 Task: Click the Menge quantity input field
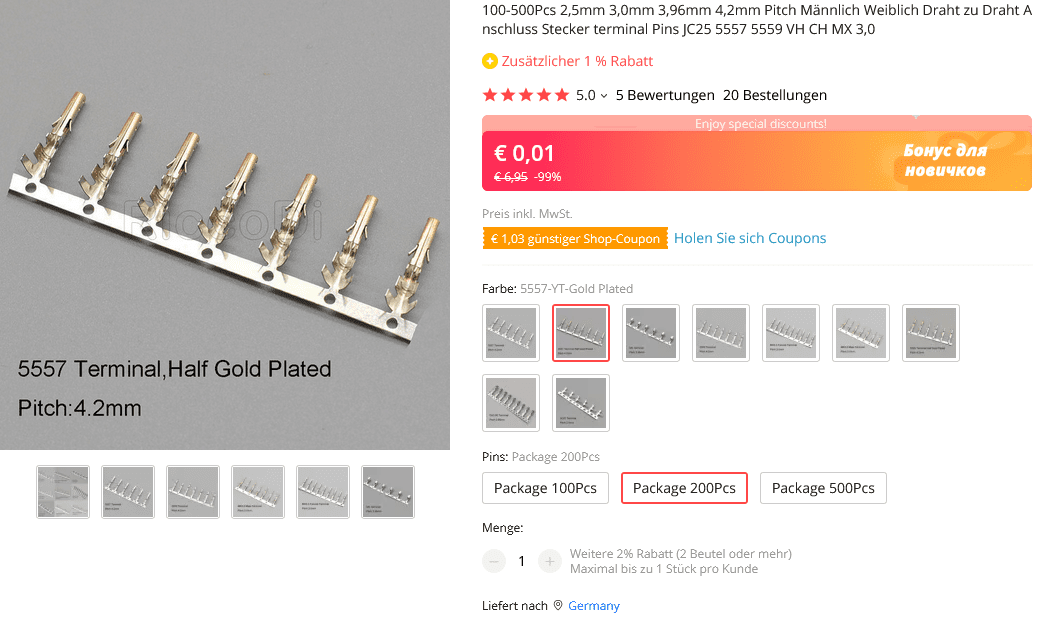pyautogui.click(x=521, y=561)
